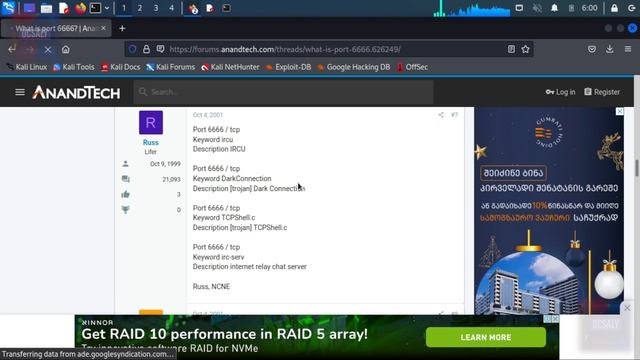Open the Kali Linux bookmark
640x360 pixels.
[x=27, y=67]
